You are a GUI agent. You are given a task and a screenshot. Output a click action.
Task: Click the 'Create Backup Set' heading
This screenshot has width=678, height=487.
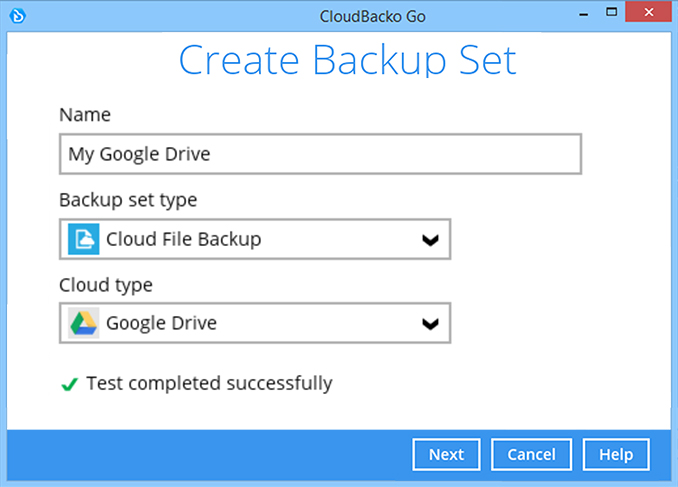[348, 60]
